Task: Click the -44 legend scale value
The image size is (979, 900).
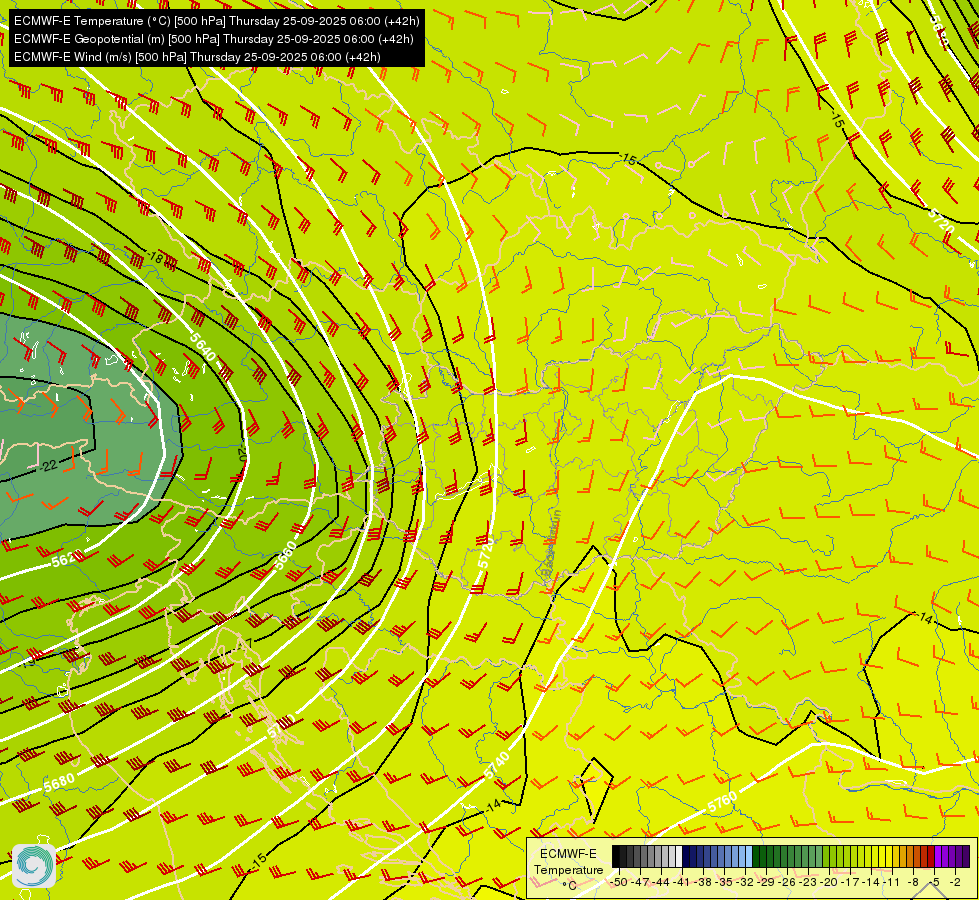Action: pyautogui.click(x=661, y=882)
